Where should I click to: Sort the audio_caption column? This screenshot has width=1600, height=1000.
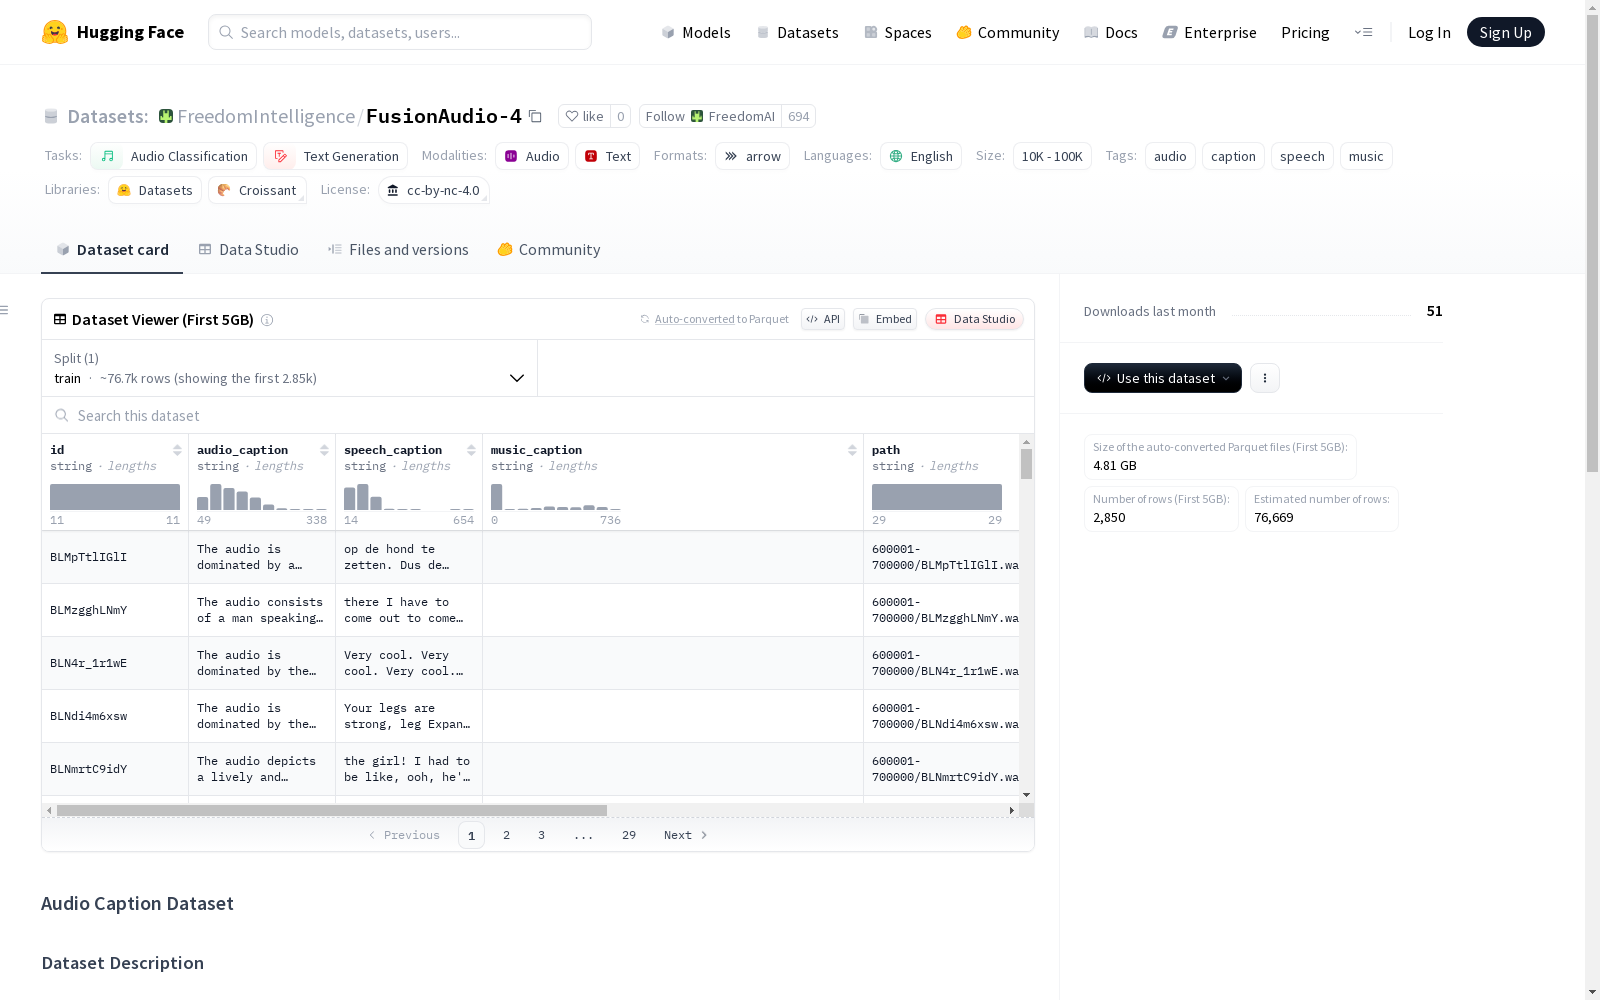(x=324, y=450)
